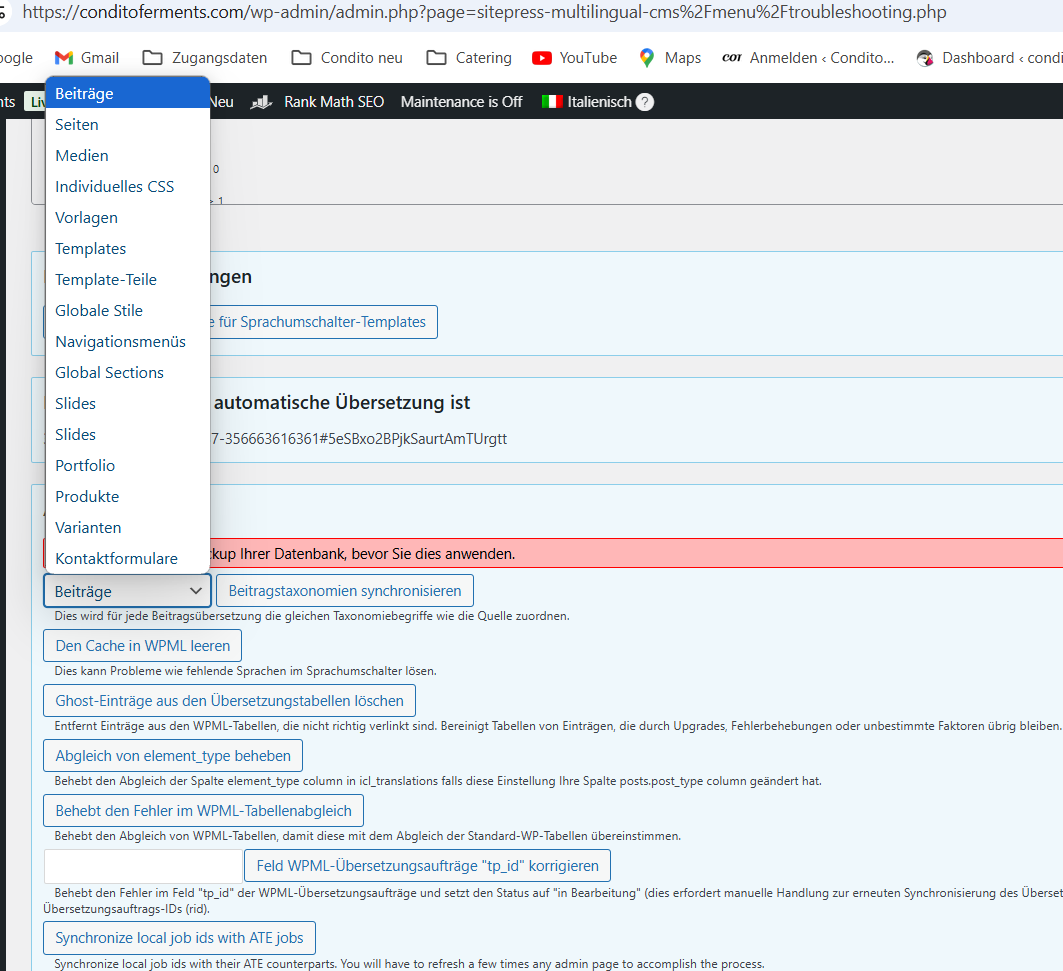The image size is (1063, 971).
Task: Click the text 'Dies wird für jede Beitragsübersetzung'
Action: 312,616
